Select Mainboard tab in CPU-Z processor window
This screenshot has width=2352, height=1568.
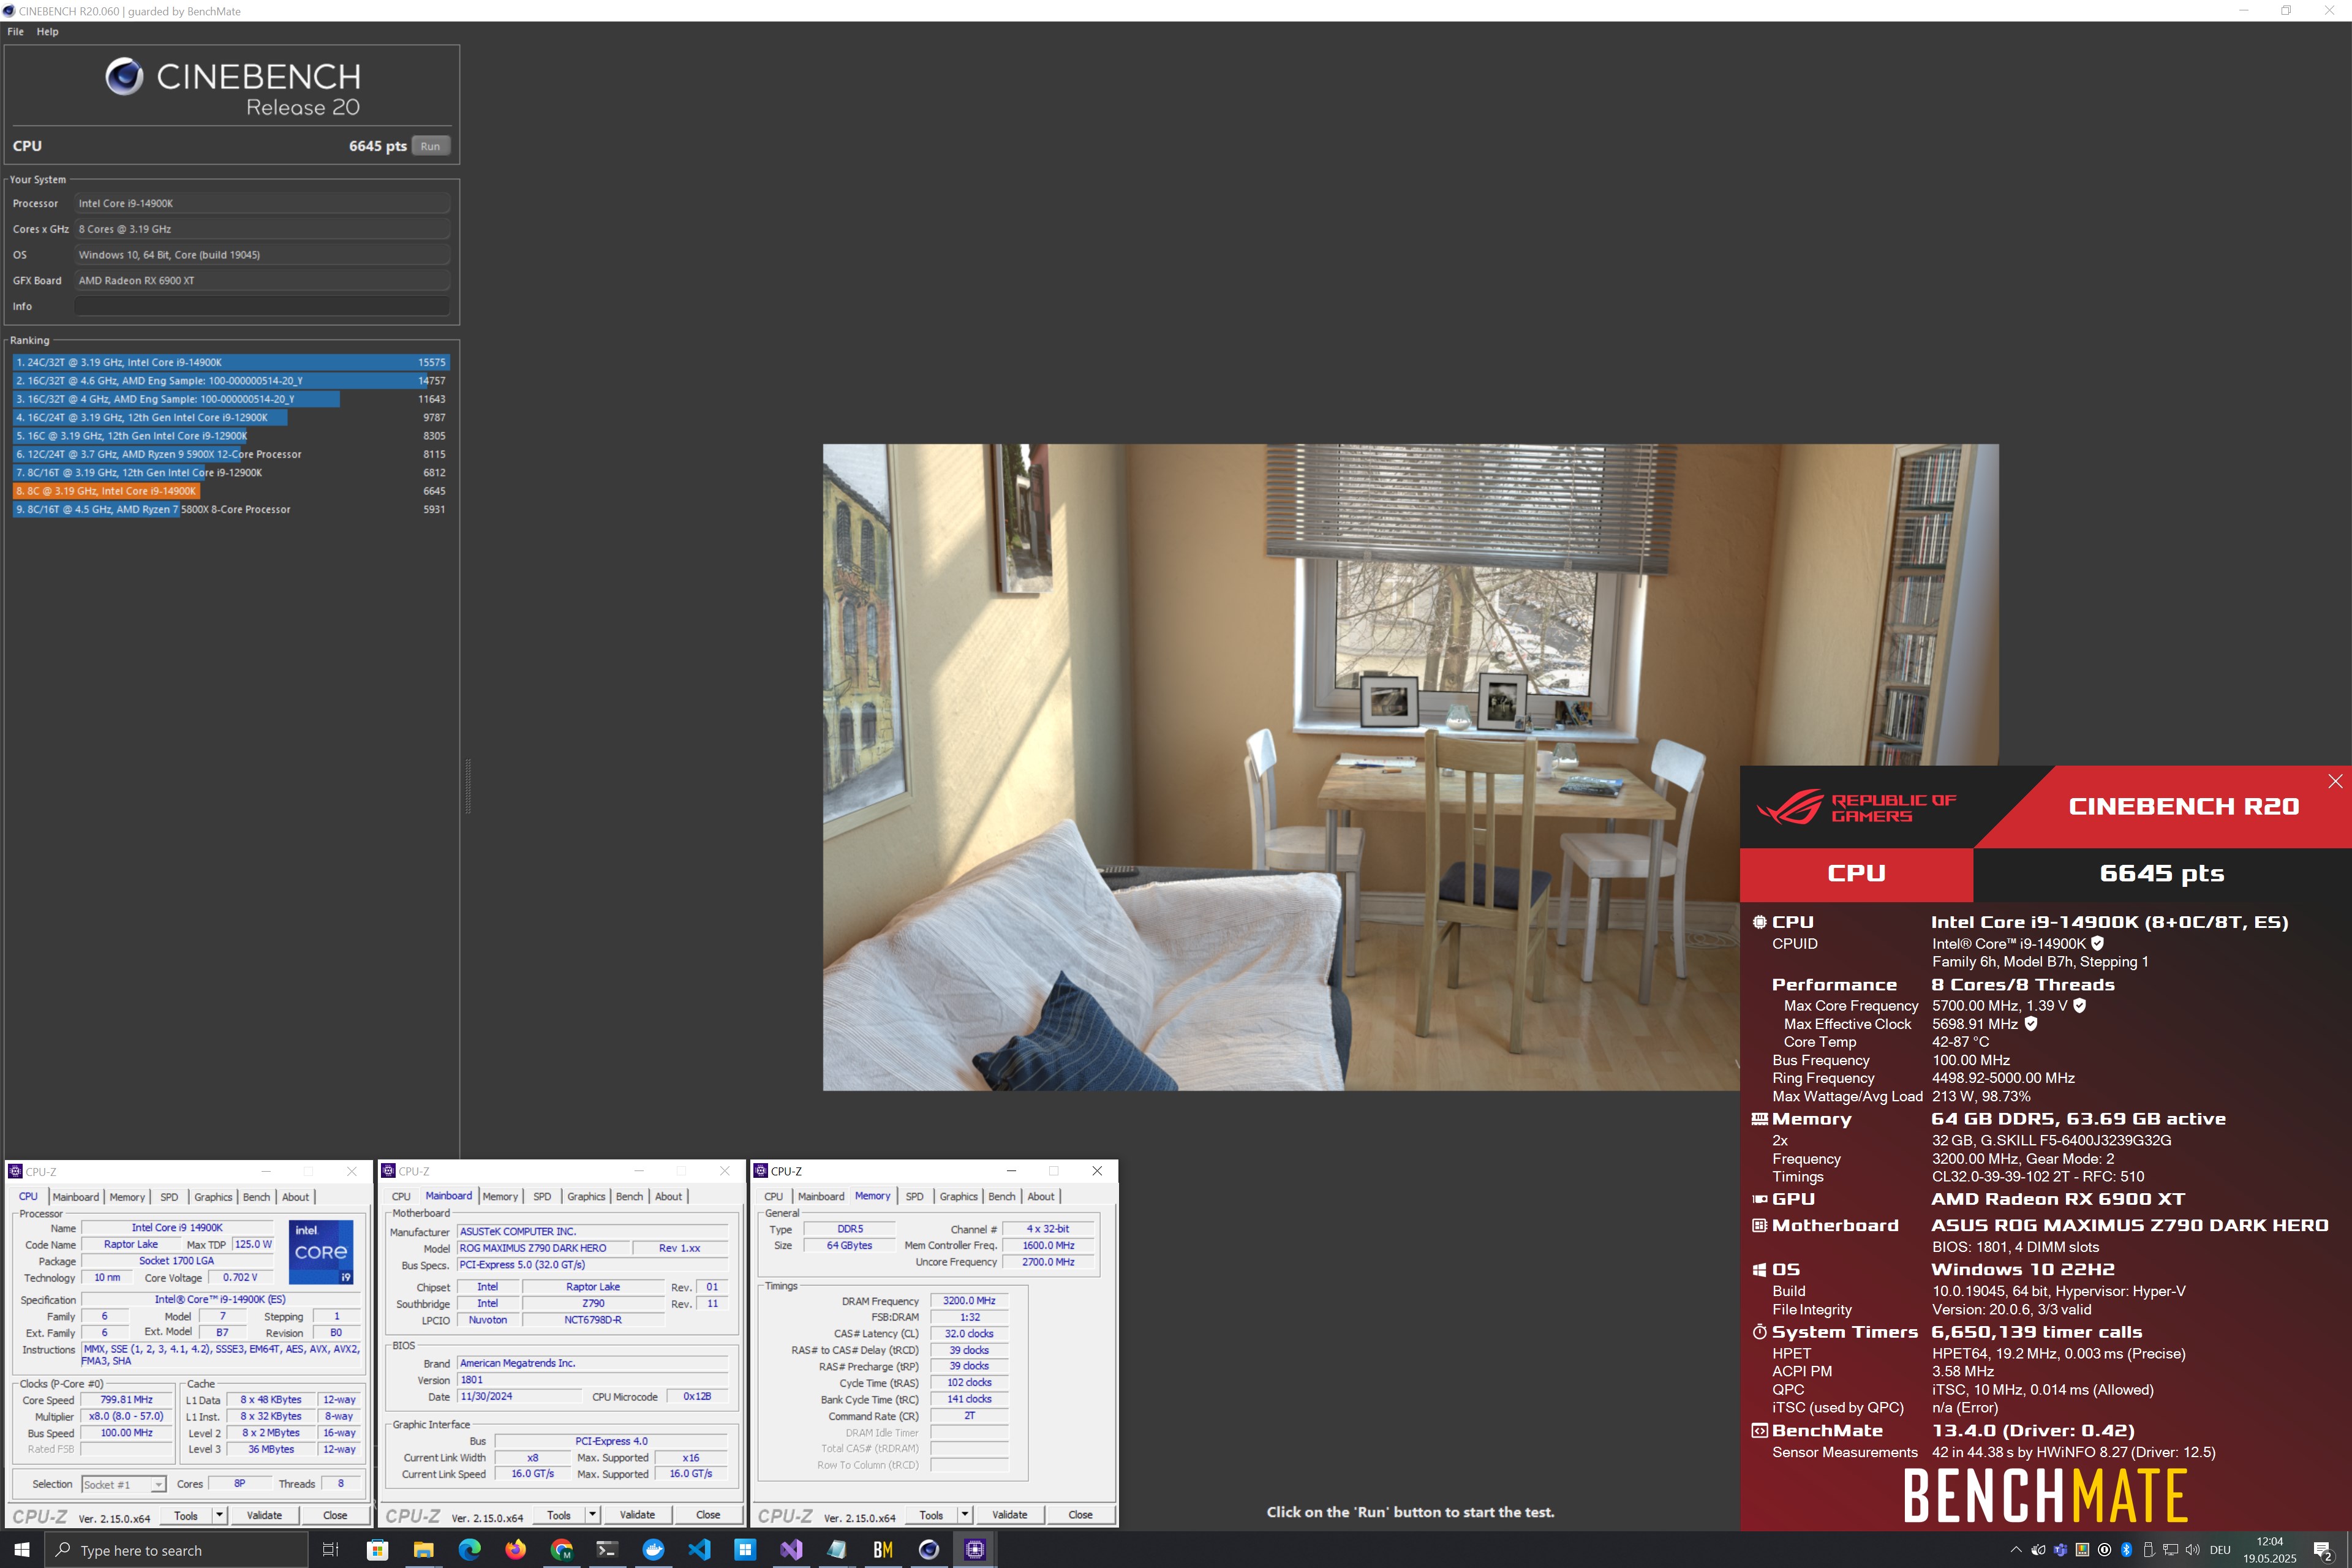76,1197
